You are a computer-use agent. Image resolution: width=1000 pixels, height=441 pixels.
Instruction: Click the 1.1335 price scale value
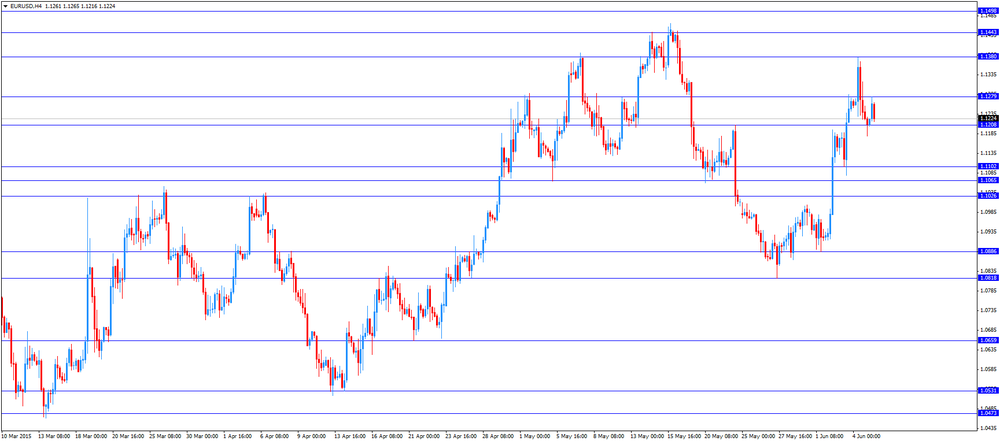987,75
